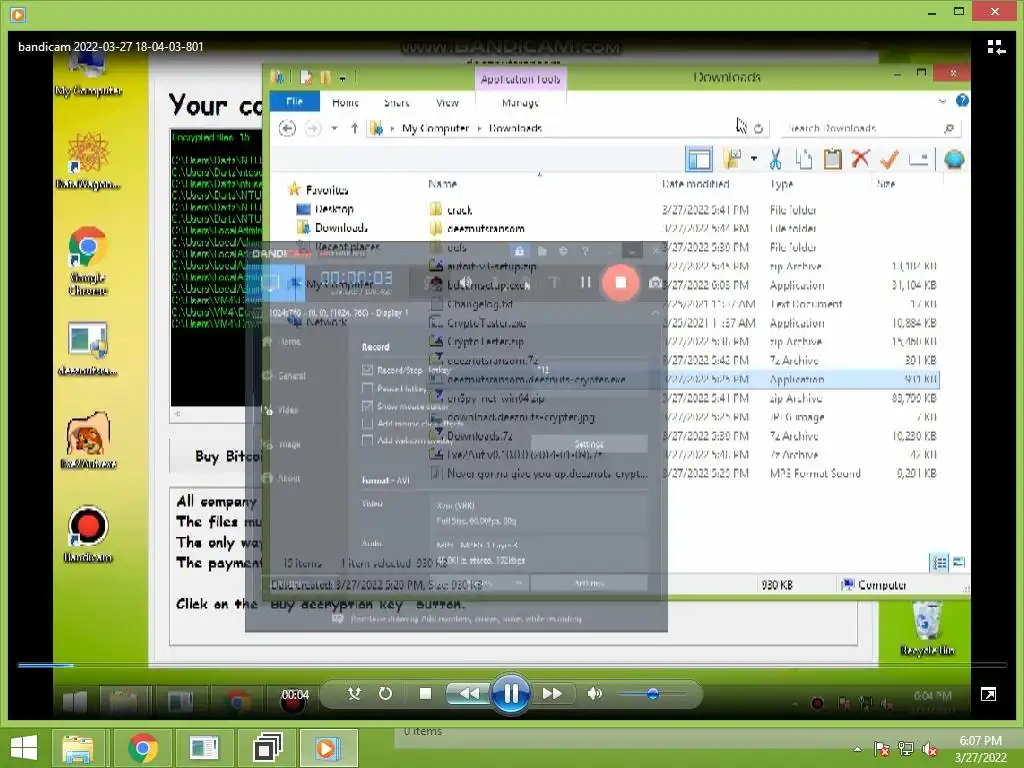Click the blue volume slider knob

652,694
